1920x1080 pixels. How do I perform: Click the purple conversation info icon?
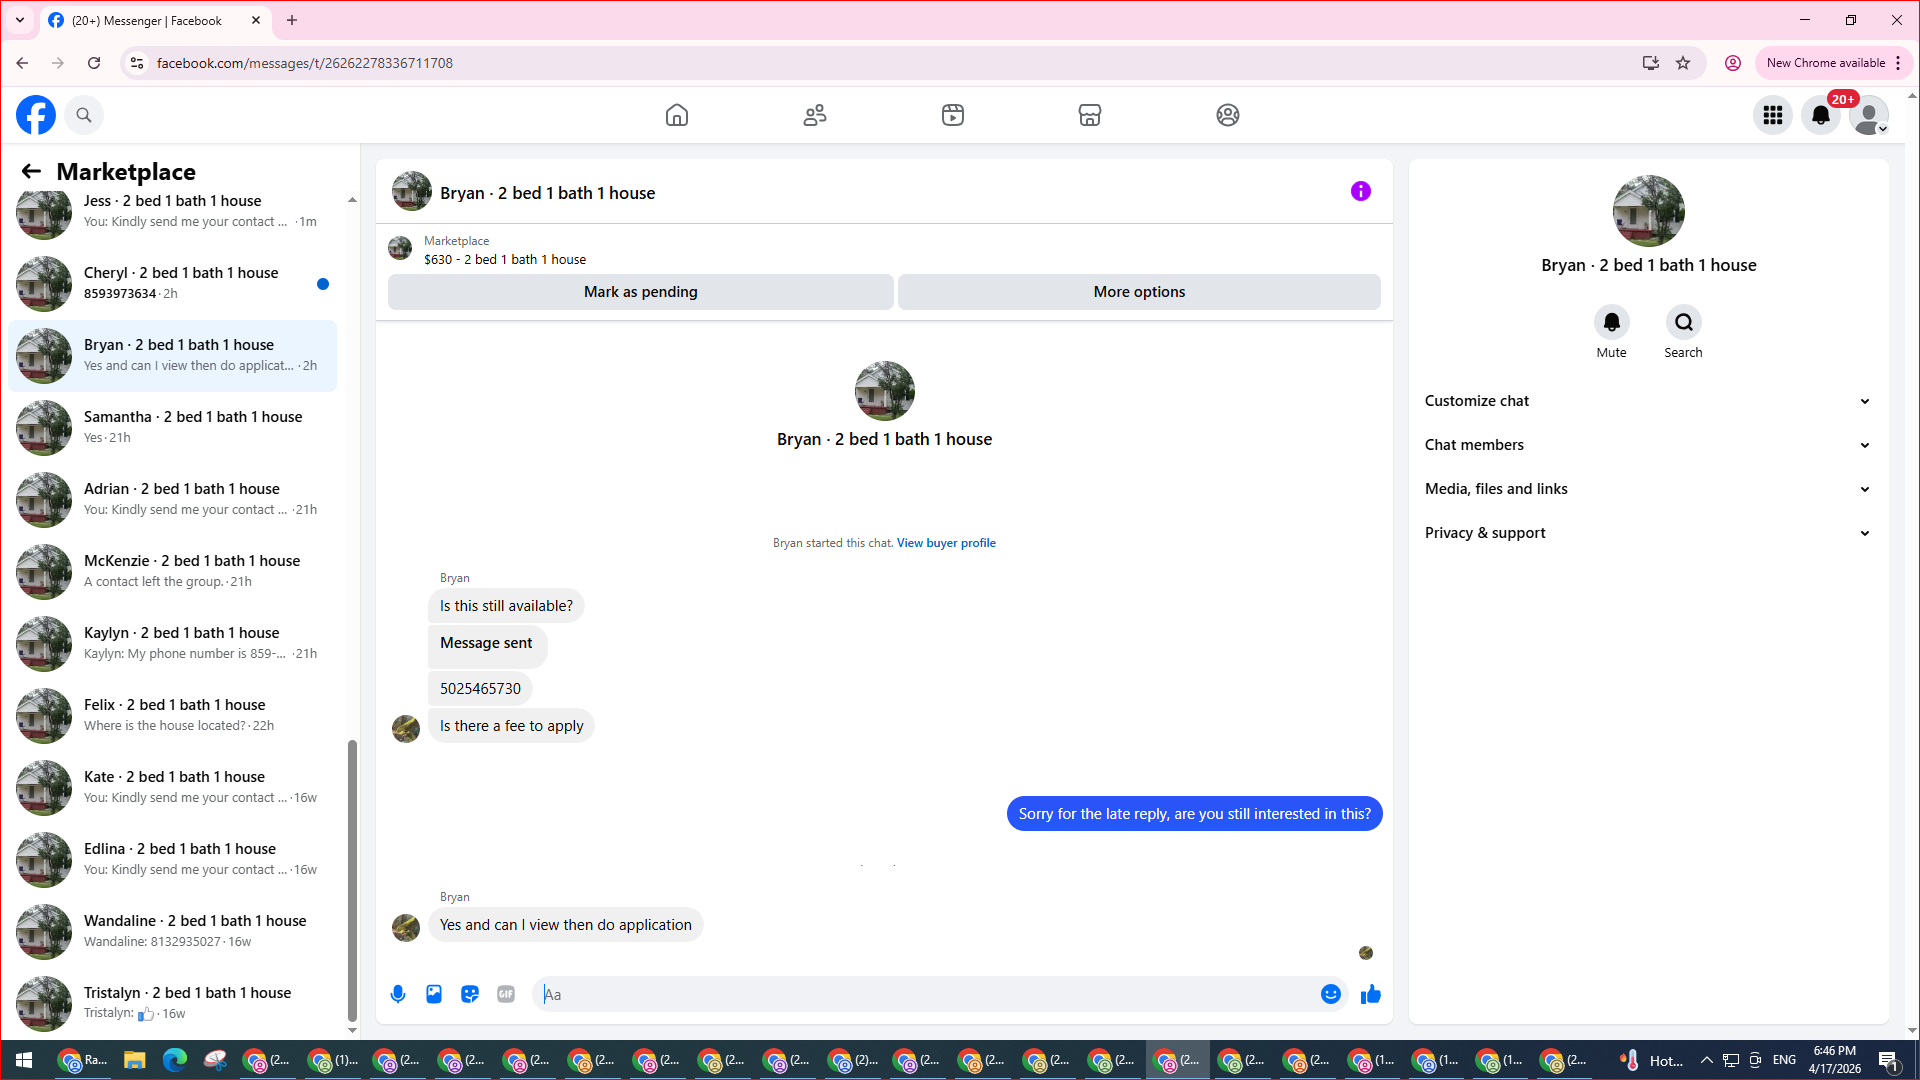(x=1360, y=191)
